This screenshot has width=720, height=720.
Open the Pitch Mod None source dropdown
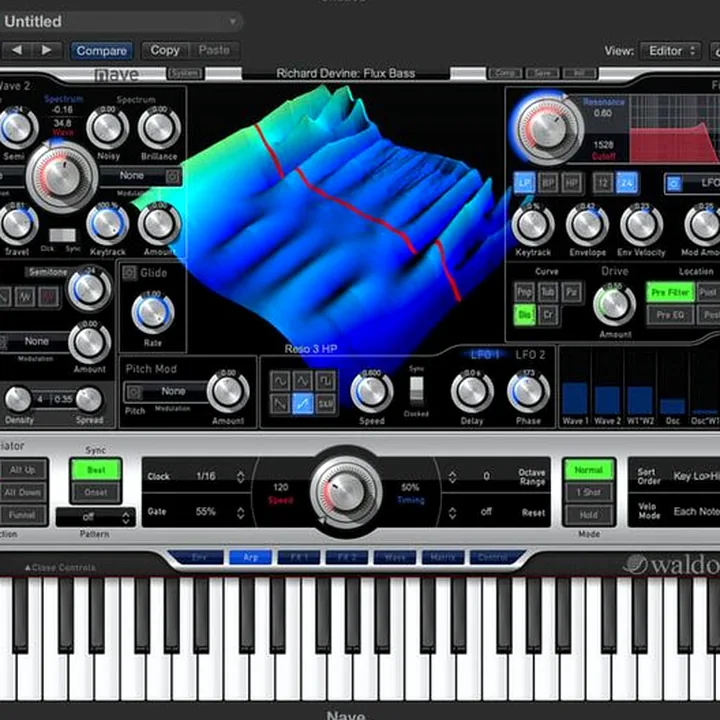[167, 391]
